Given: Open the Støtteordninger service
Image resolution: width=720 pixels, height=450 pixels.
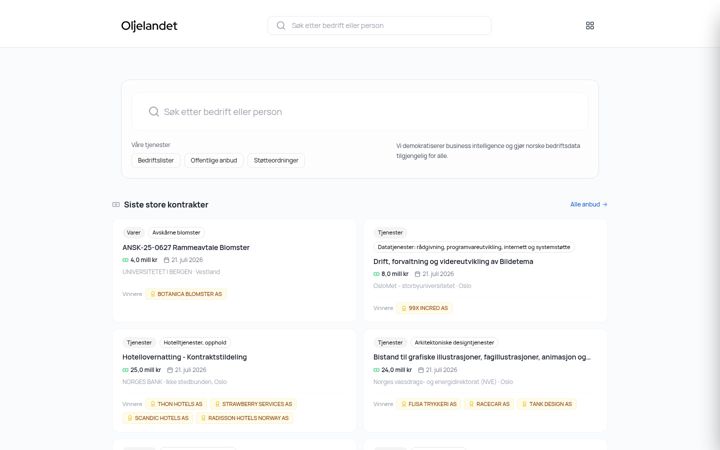Looking at the screenshot, I should tap(276, 160).
